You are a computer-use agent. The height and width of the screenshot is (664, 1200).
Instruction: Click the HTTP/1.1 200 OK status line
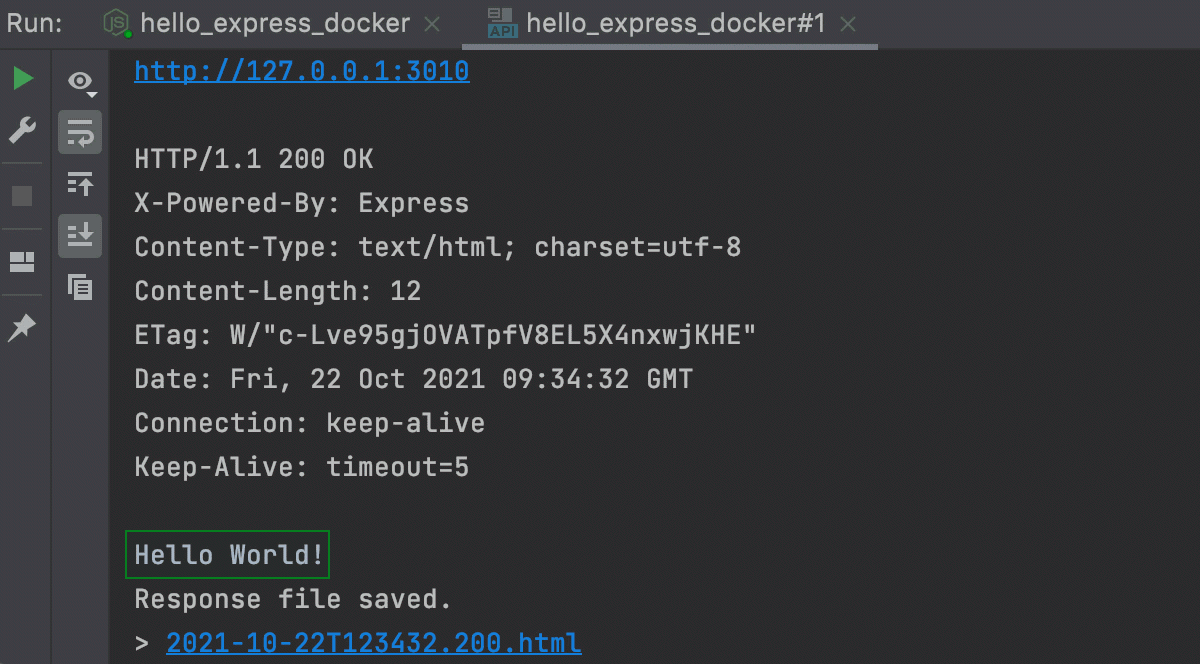(x=254, y=159)
